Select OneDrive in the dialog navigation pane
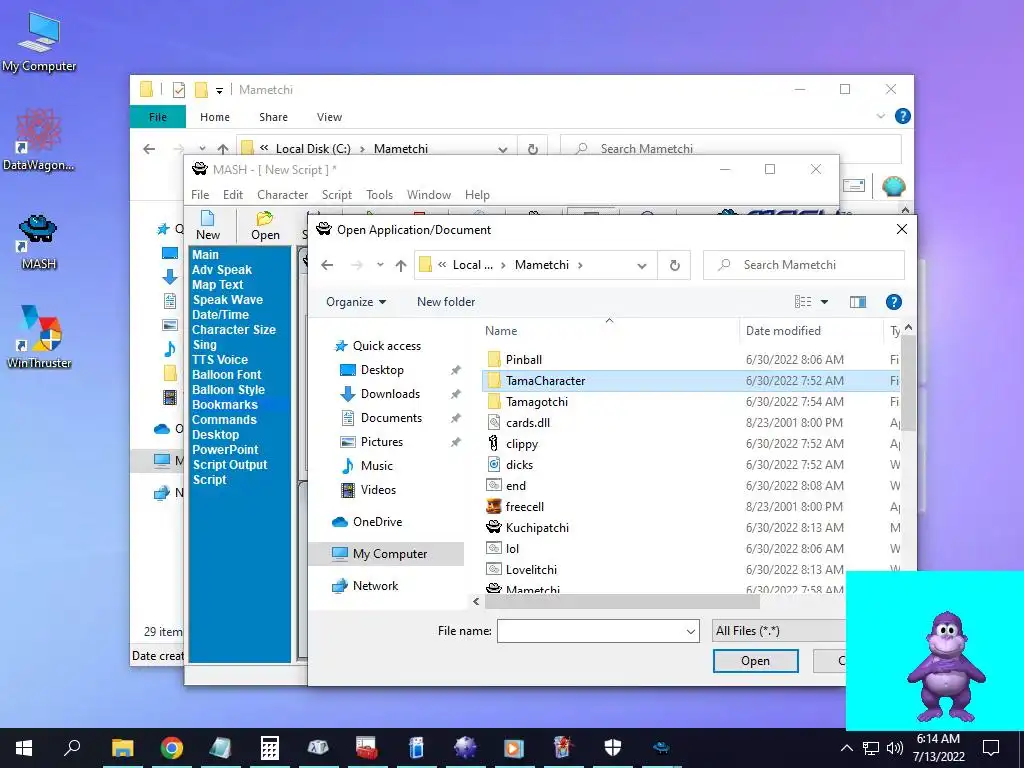Viewport: 1024px width, 768px height. click(x=377, y=522)
